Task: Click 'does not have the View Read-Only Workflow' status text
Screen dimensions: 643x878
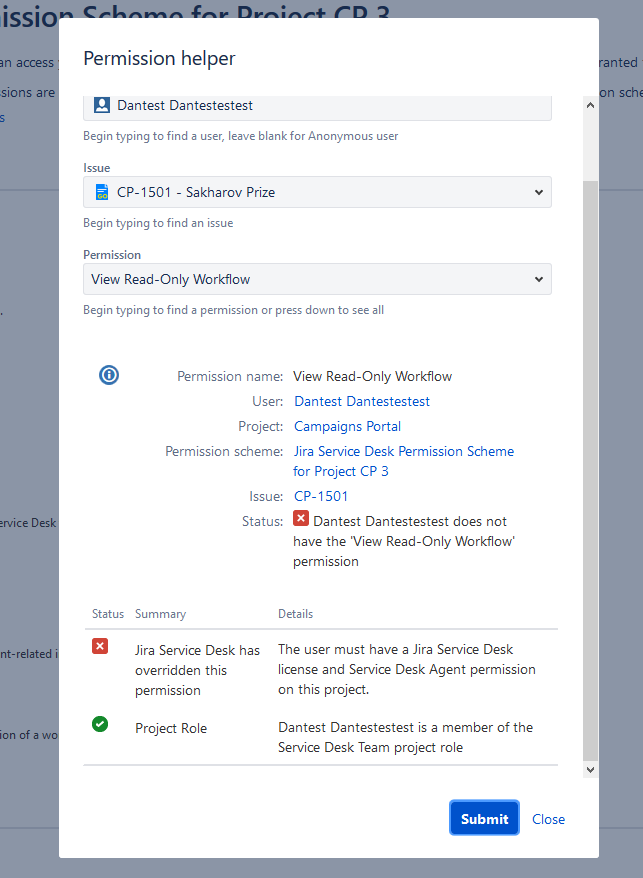Action: point(403,541)
